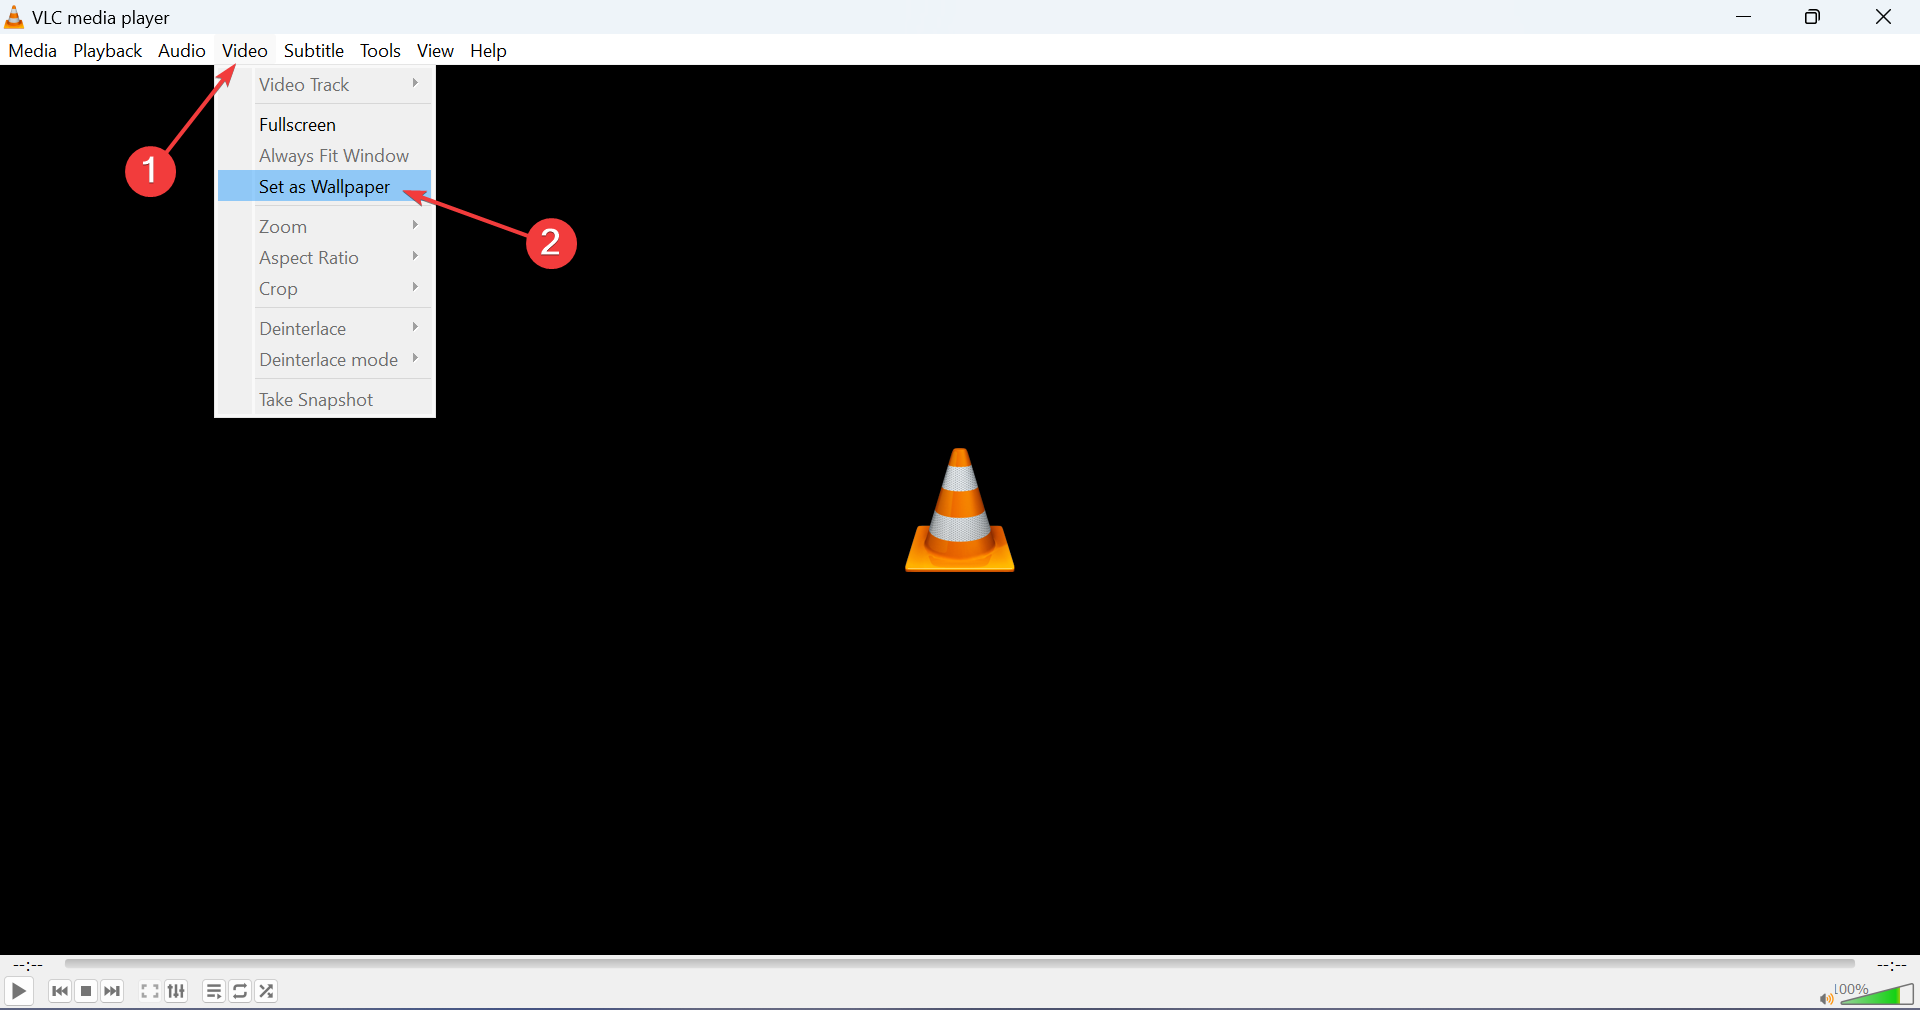The width and height of the screenshot is (1920, 1010).
Task: Close the VLC media player window
Action: pyautogui.click(x=1883, y=17)
